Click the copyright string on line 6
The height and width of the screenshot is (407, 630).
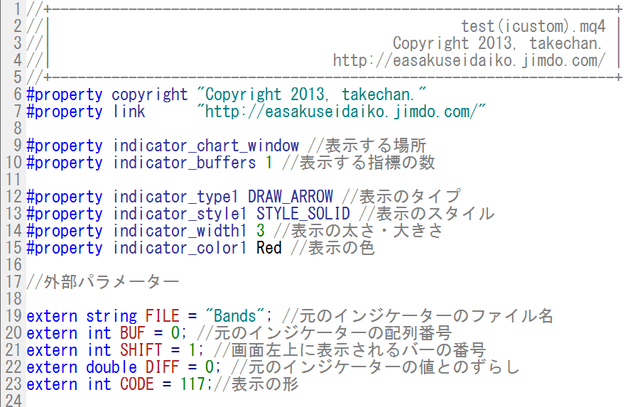(x=312, y=95)
